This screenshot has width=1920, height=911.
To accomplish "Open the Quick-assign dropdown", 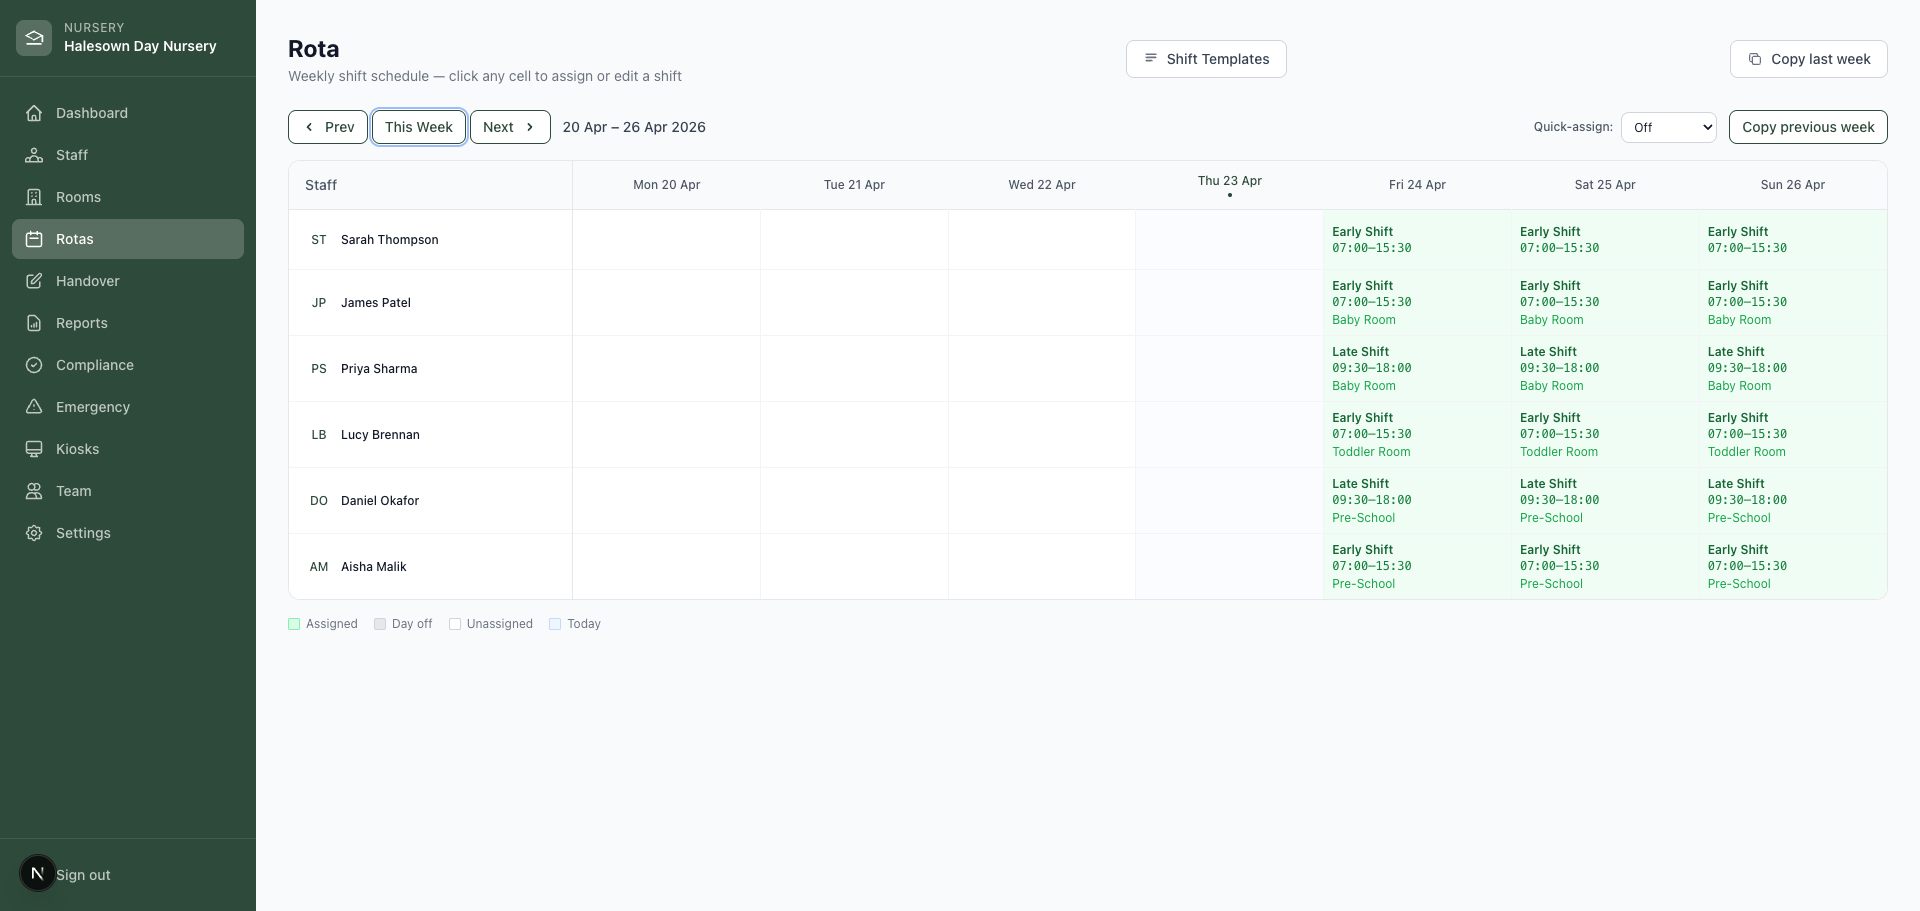I will (1669, 127).
